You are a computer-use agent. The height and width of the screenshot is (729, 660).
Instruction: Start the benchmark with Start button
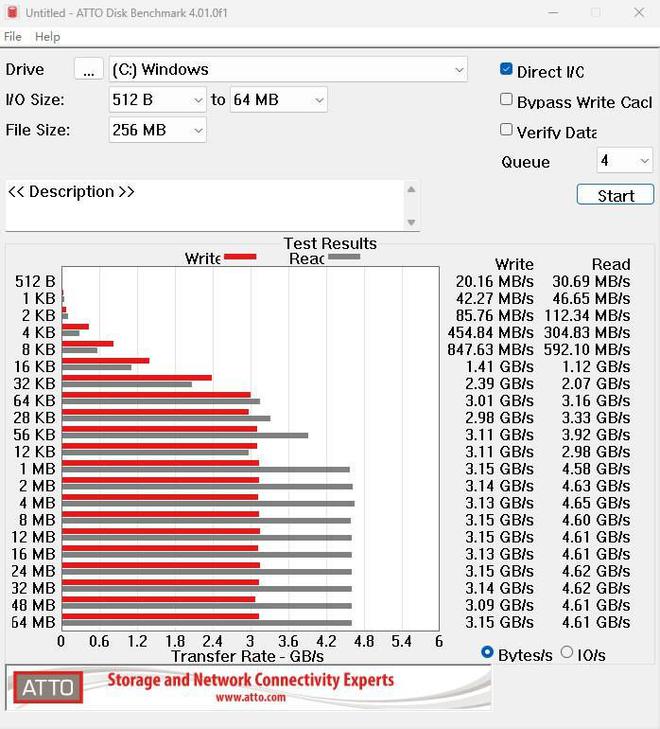(x=615, y=195)
